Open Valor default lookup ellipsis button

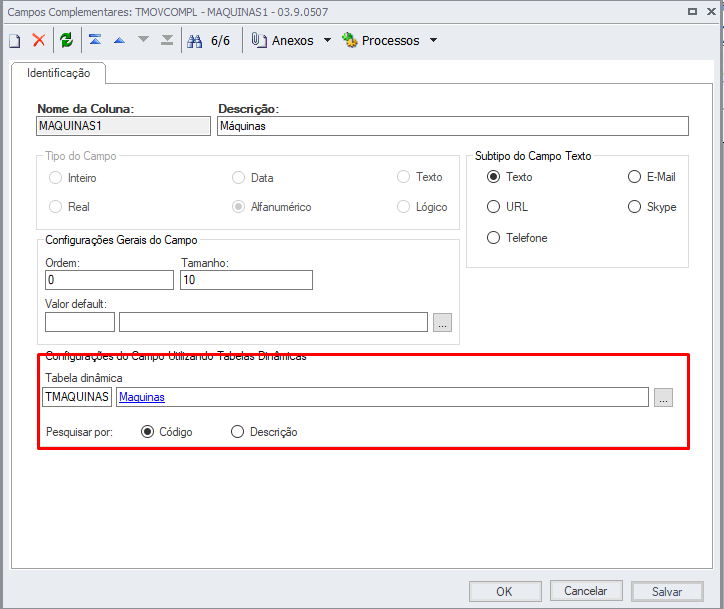click(442, 322)
